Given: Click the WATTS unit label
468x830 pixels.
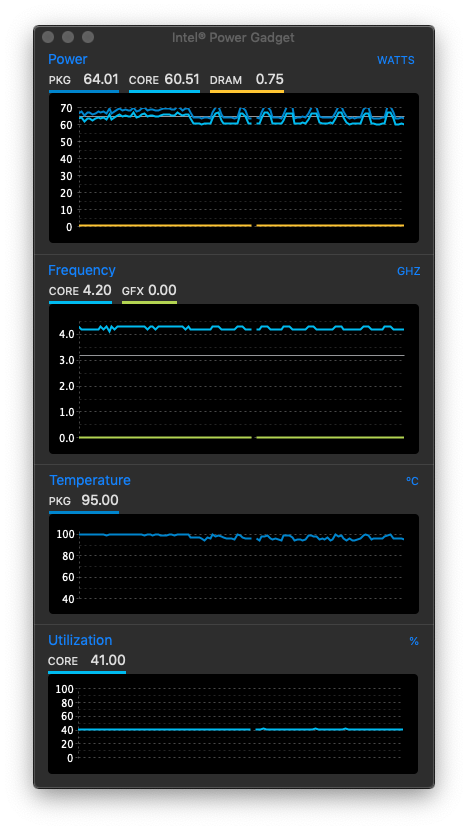Looking at the screenshot, I should [x=395, y=60].
